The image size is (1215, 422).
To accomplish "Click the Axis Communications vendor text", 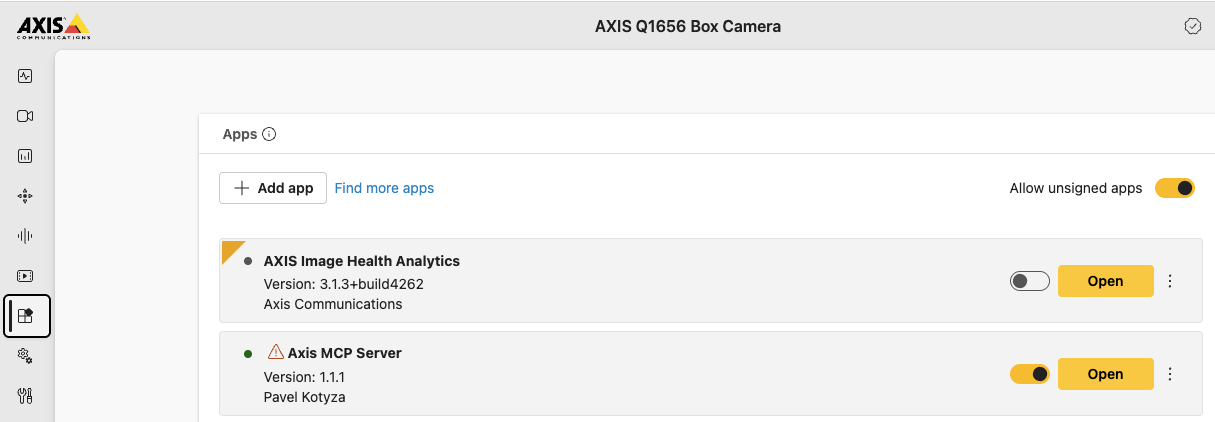I will tap(333, 304).
